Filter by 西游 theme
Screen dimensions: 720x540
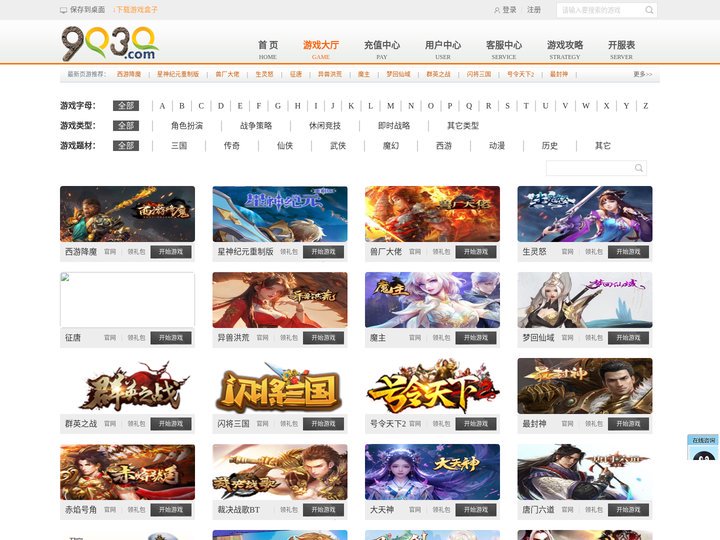(x=444, y=146)
